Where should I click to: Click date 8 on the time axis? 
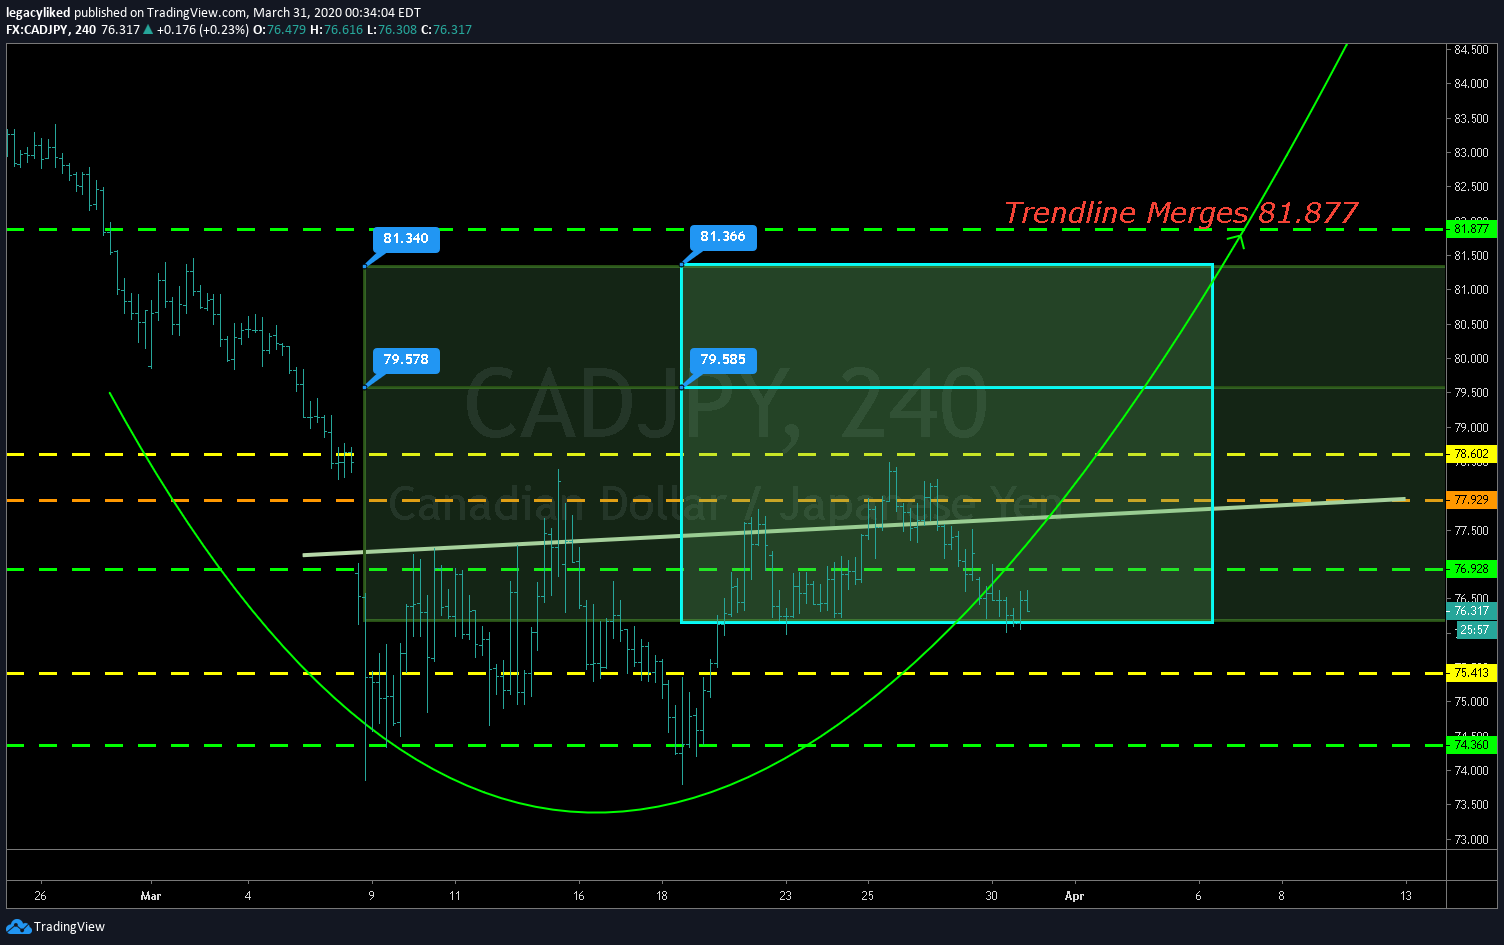(1281, 896)
